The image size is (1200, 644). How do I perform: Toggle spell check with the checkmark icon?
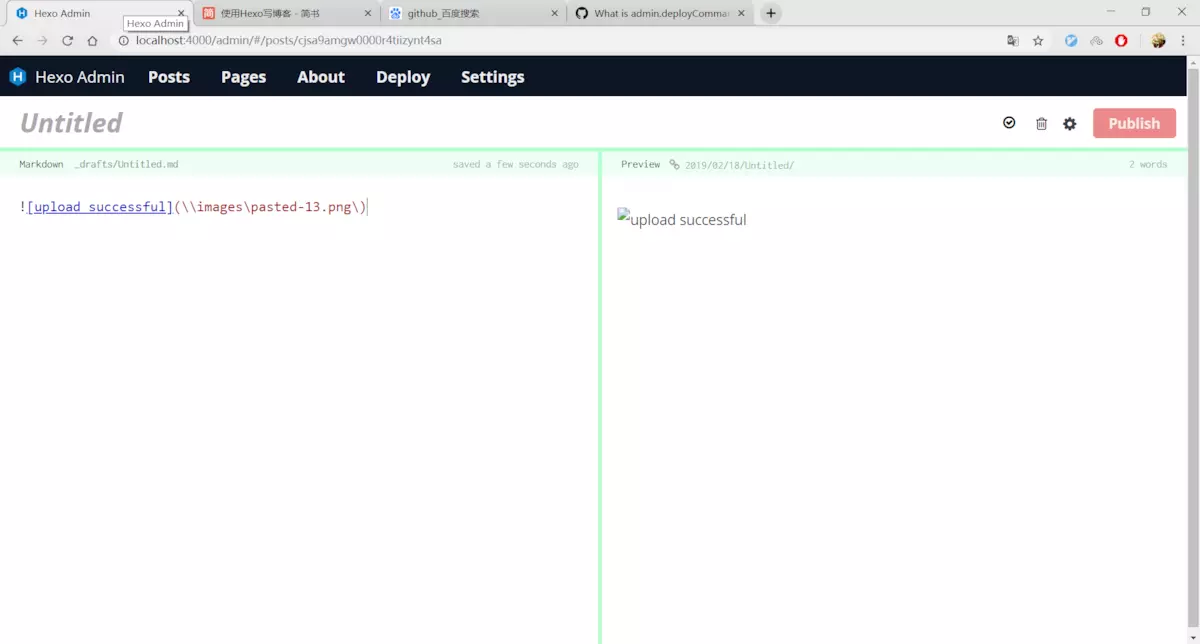coord(1009,123)
